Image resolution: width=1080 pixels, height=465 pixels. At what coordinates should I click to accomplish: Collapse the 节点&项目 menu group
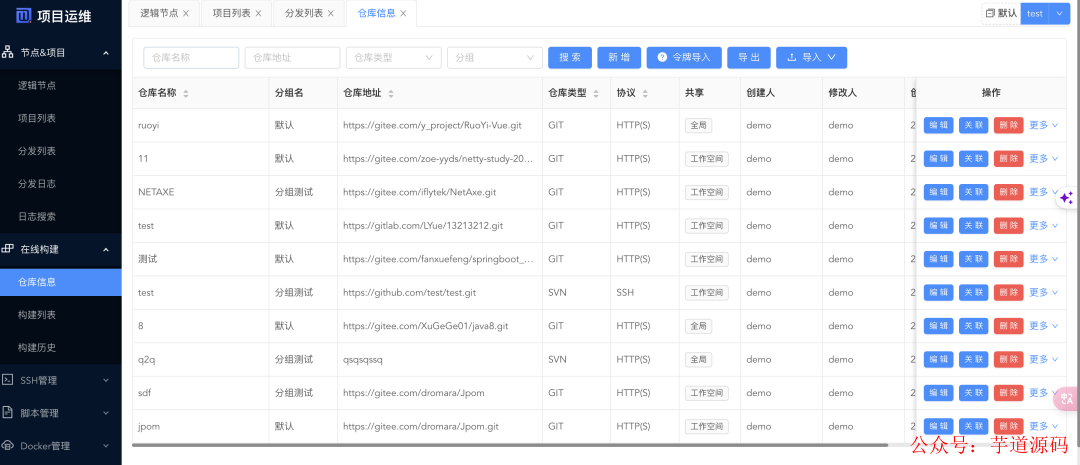click(x=105, y=52)
